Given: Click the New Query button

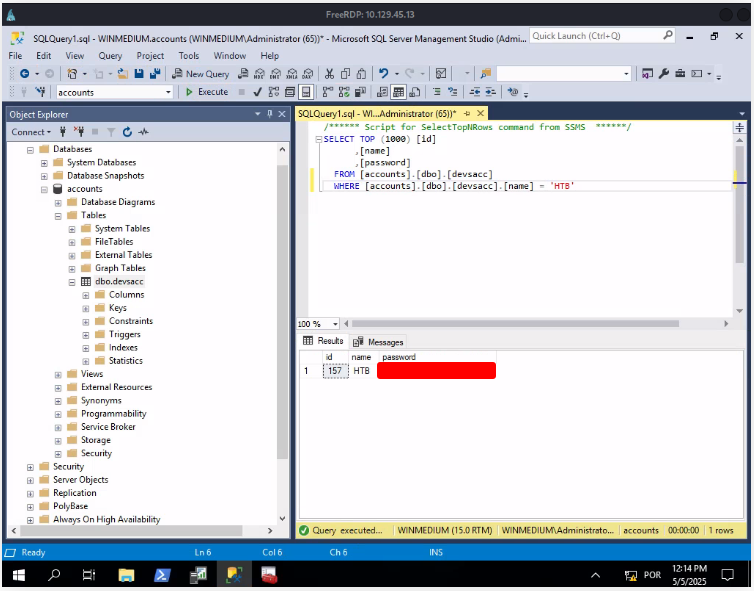Looking at the screenshot, I should tap(200, 74).
